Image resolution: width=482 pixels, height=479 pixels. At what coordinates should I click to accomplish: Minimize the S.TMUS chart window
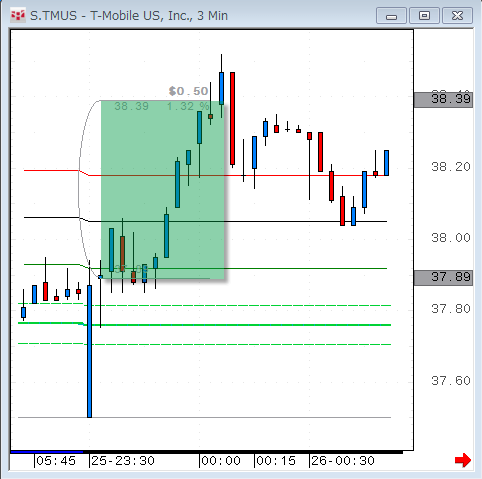click(391, 16)
